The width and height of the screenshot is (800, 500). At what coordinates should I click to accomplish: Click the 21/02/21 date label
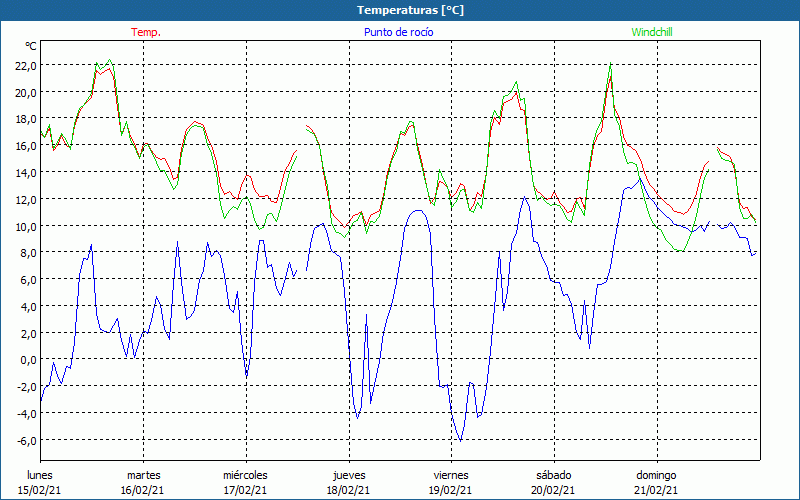coord(656,490)
